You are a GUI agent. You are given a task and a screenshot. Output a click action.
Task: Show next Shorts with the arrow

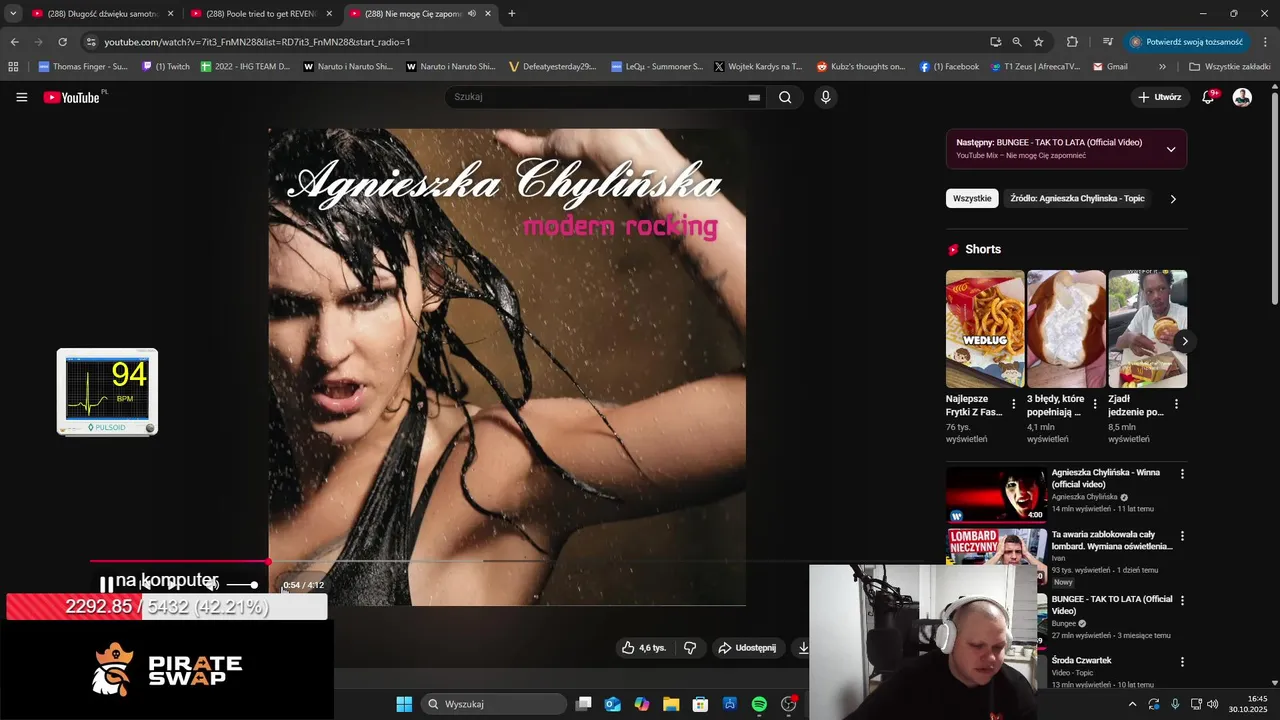point(1185,341)
